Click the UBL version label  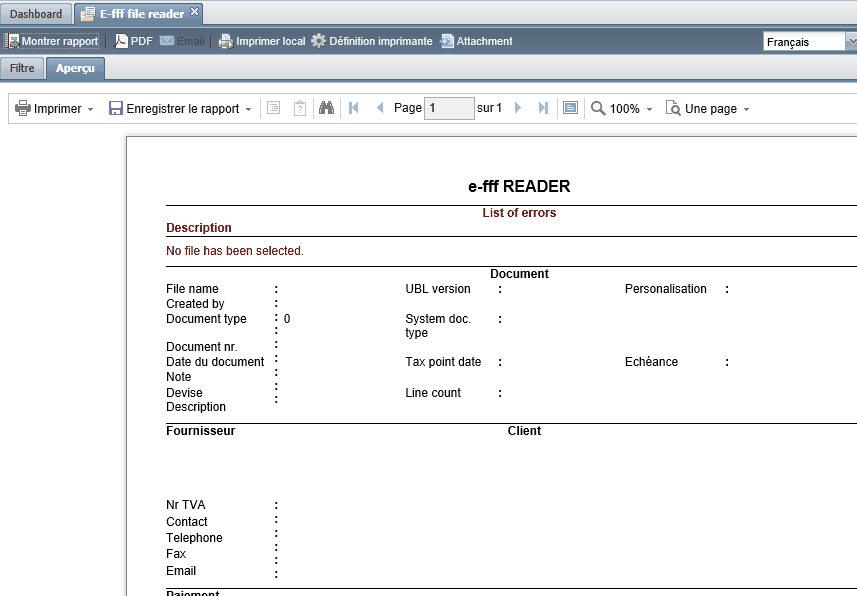click(x=438, y=289)
